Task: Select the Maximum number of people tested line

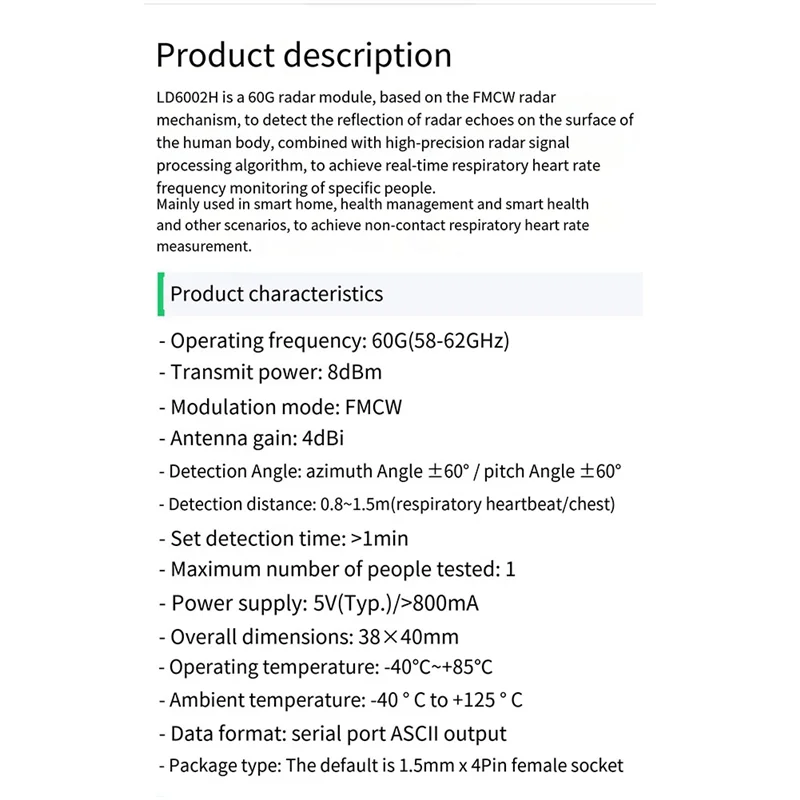Action: [337, 570]
